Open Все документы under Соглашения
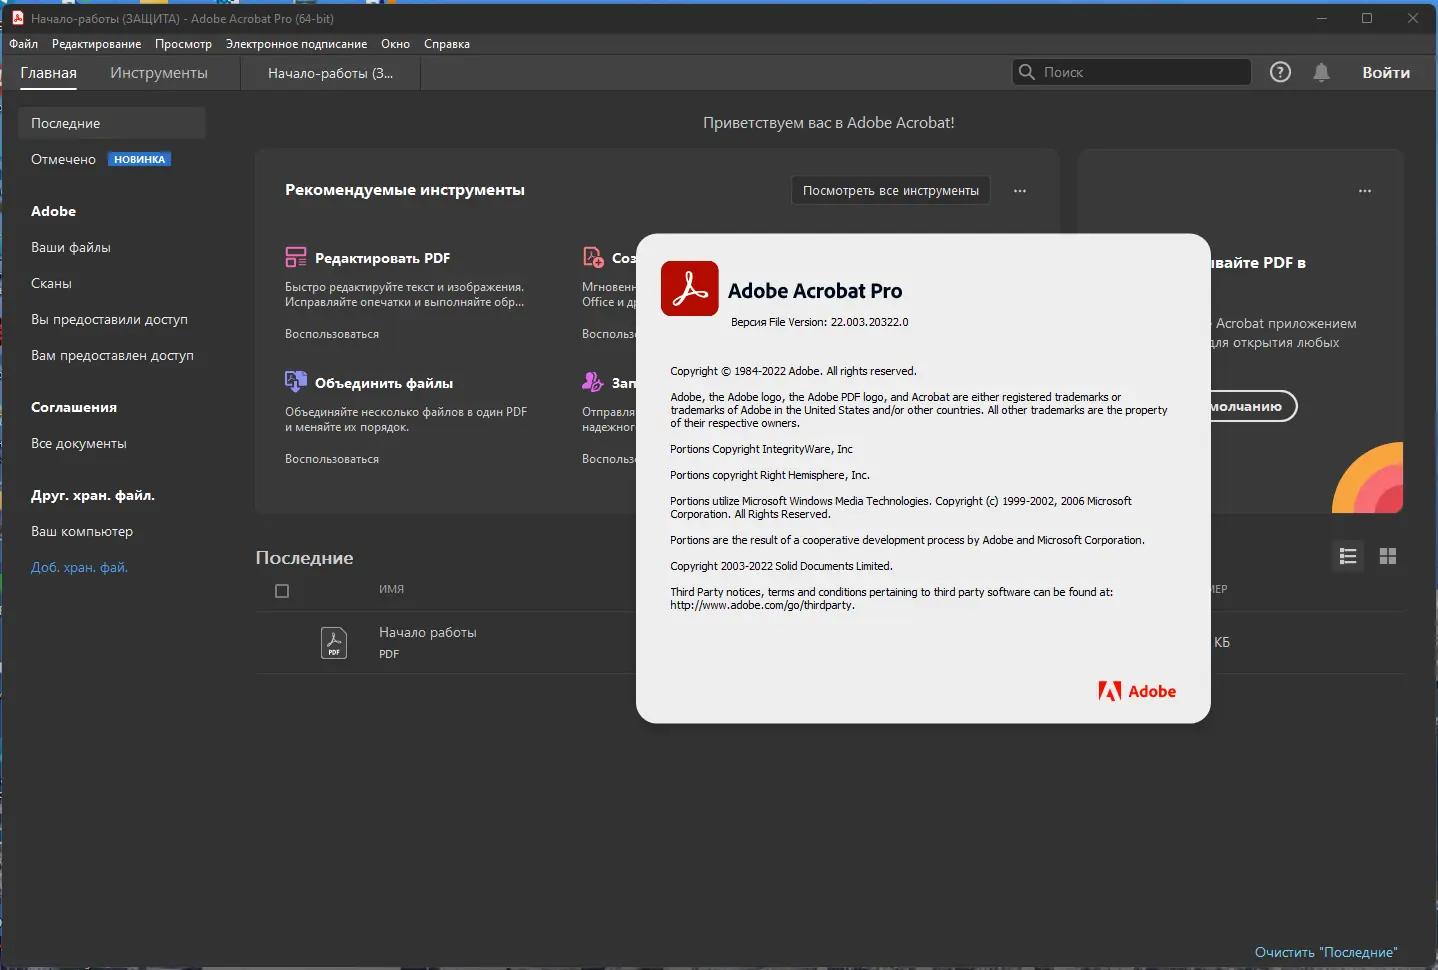The height and width of the screenshot is (970, 1438). click(79, 443)
